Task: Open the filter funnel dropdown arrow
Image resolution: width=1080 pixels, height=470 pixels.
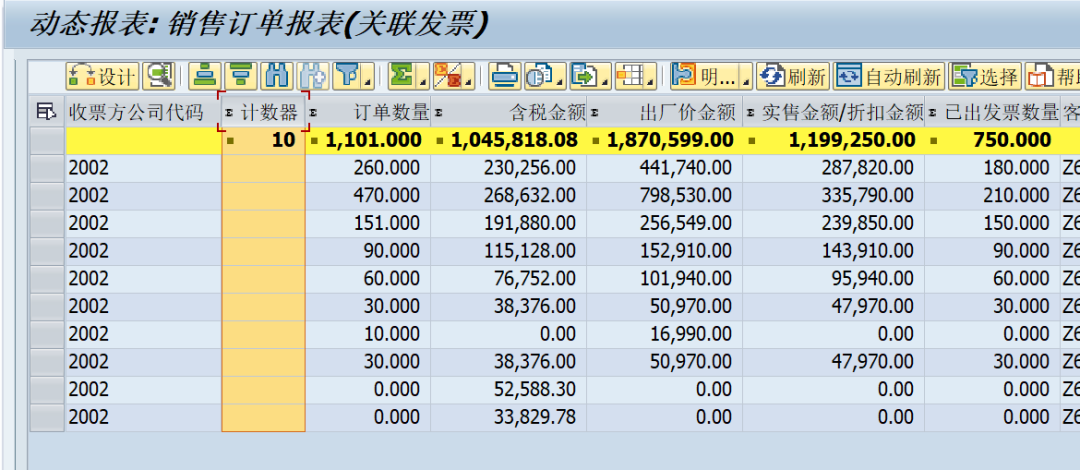Action: click(x=369, y=83)
